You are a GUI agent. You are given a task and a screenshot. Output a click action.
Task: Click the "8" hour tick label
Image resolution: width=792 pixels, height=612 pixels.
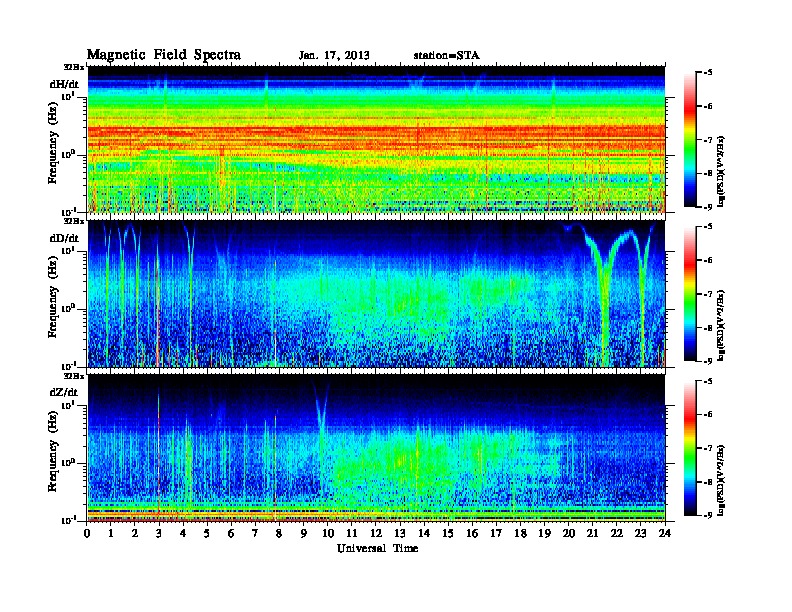279,533
